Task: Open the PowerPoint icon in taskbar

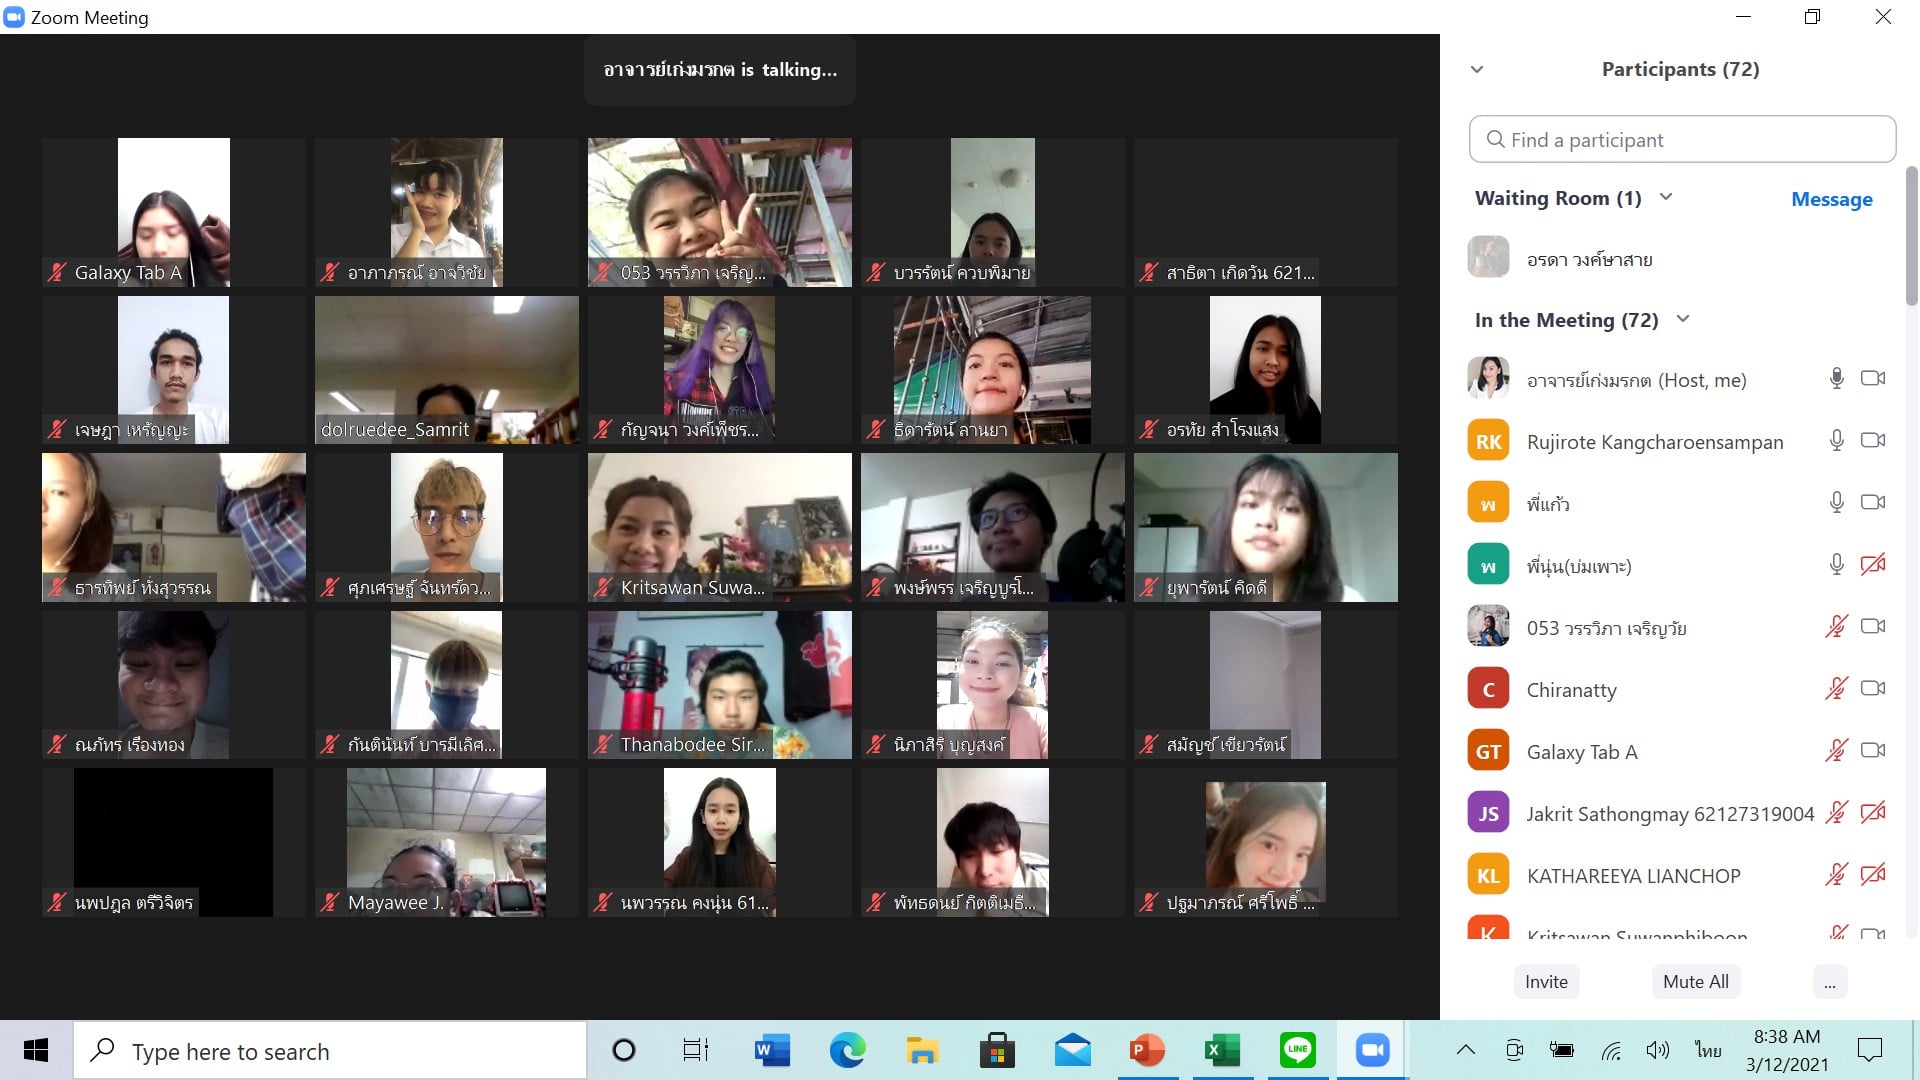Action: [x=1147, y=1050]
